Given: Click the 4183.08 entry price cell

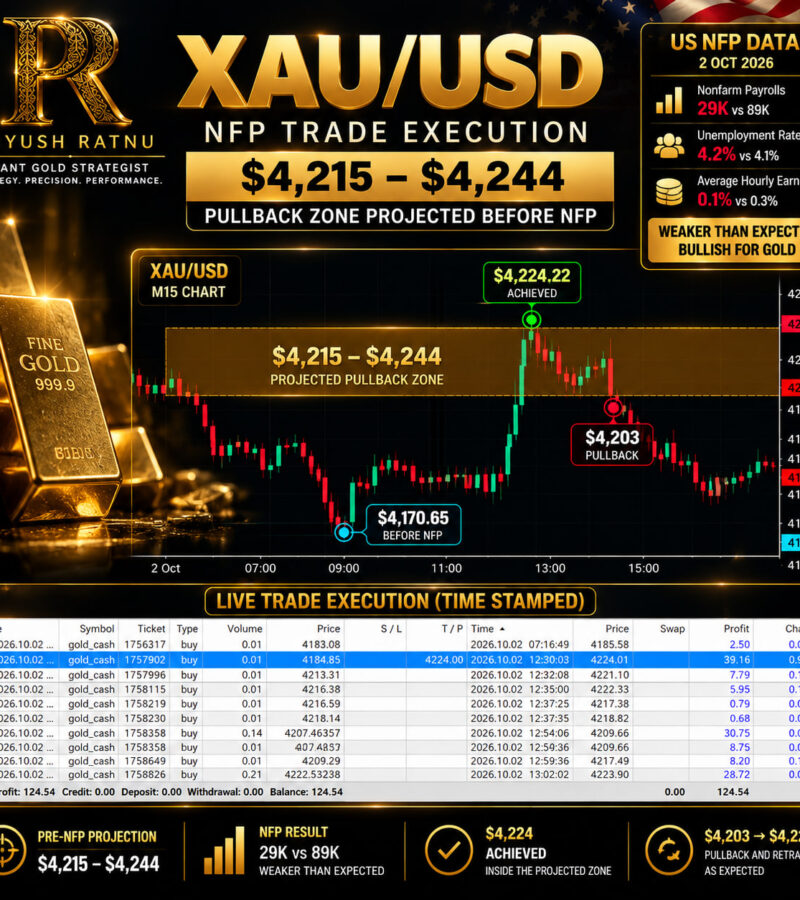Looking at the screenshot, I should point(321,645).
